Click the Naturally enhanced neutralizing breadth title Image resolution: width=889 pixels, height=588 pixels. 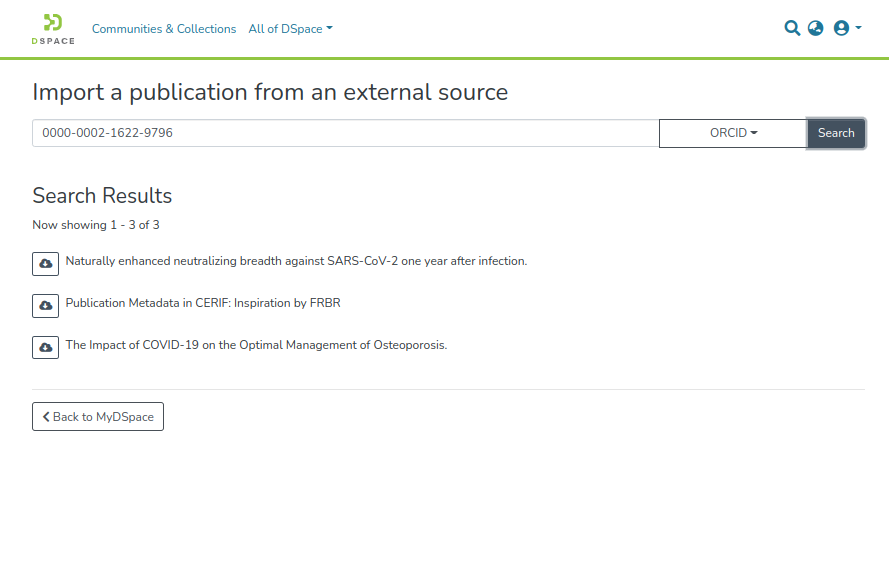coord(296,261)
